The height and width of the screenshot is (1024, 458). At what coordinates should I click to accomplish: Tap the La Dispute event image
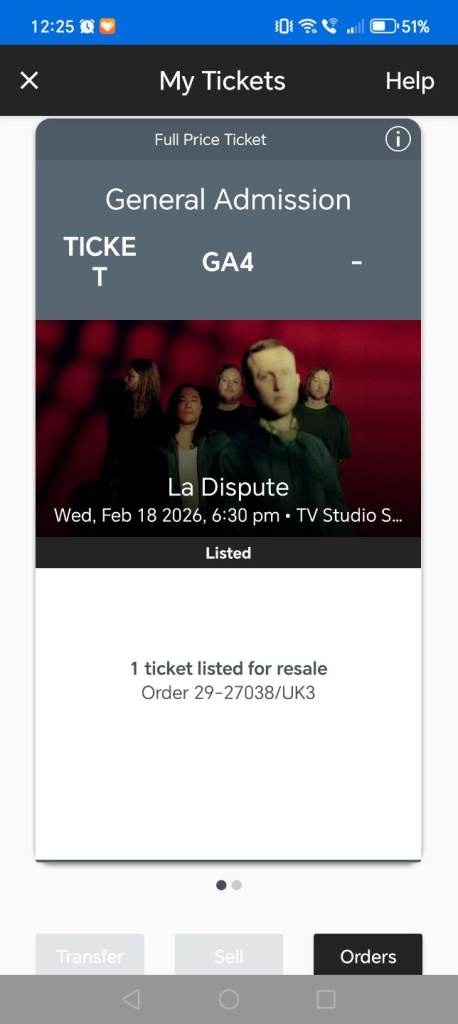228,428
